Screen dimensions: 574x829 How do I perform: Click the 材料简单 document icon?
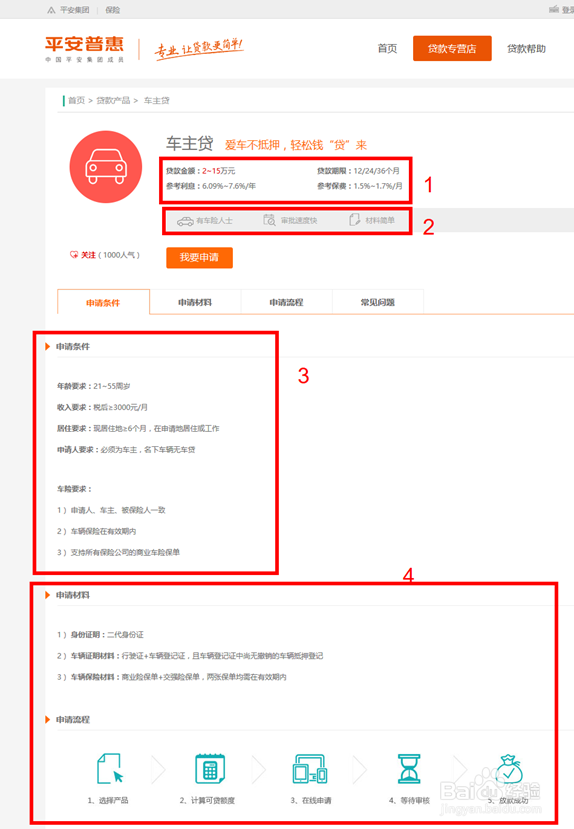(x=355, y=220)
